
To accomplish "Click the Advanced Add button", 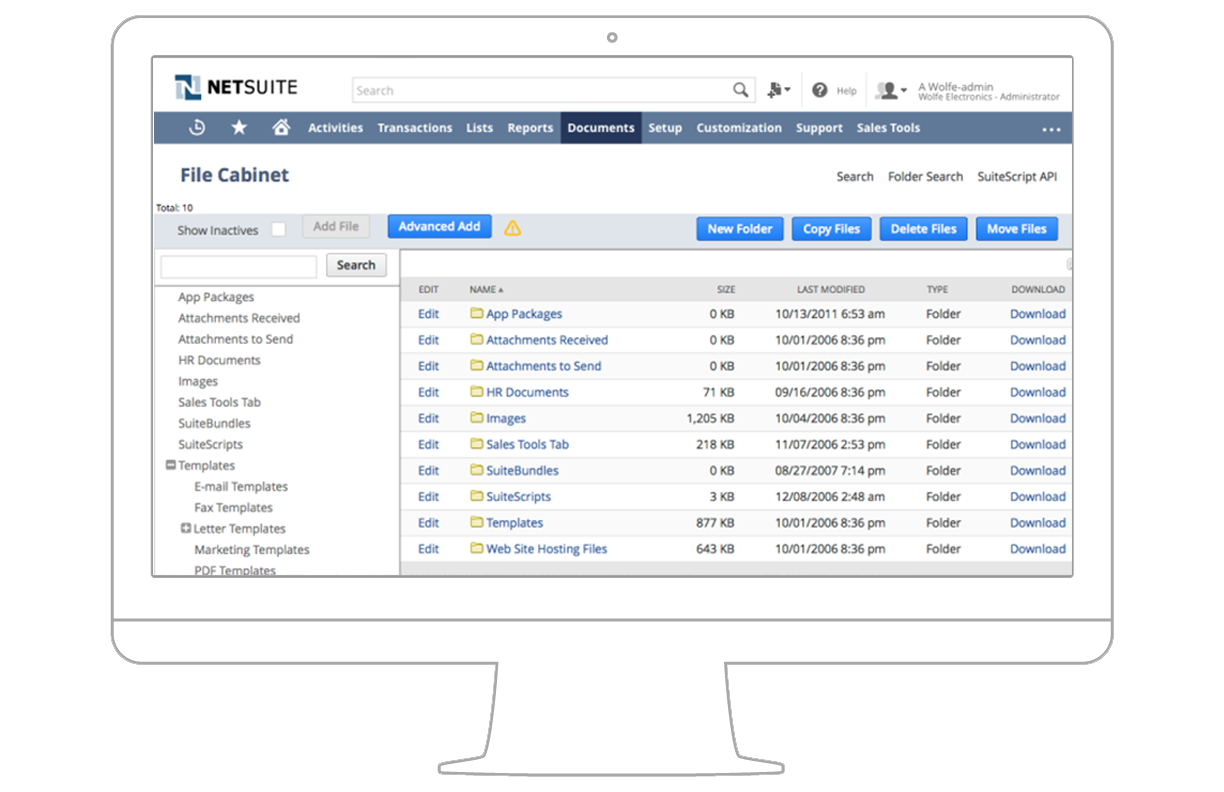I will [439, 227].
